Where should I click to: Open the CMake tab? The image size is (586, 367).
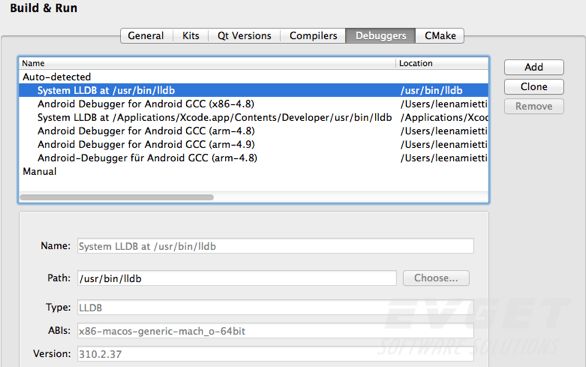440,36
